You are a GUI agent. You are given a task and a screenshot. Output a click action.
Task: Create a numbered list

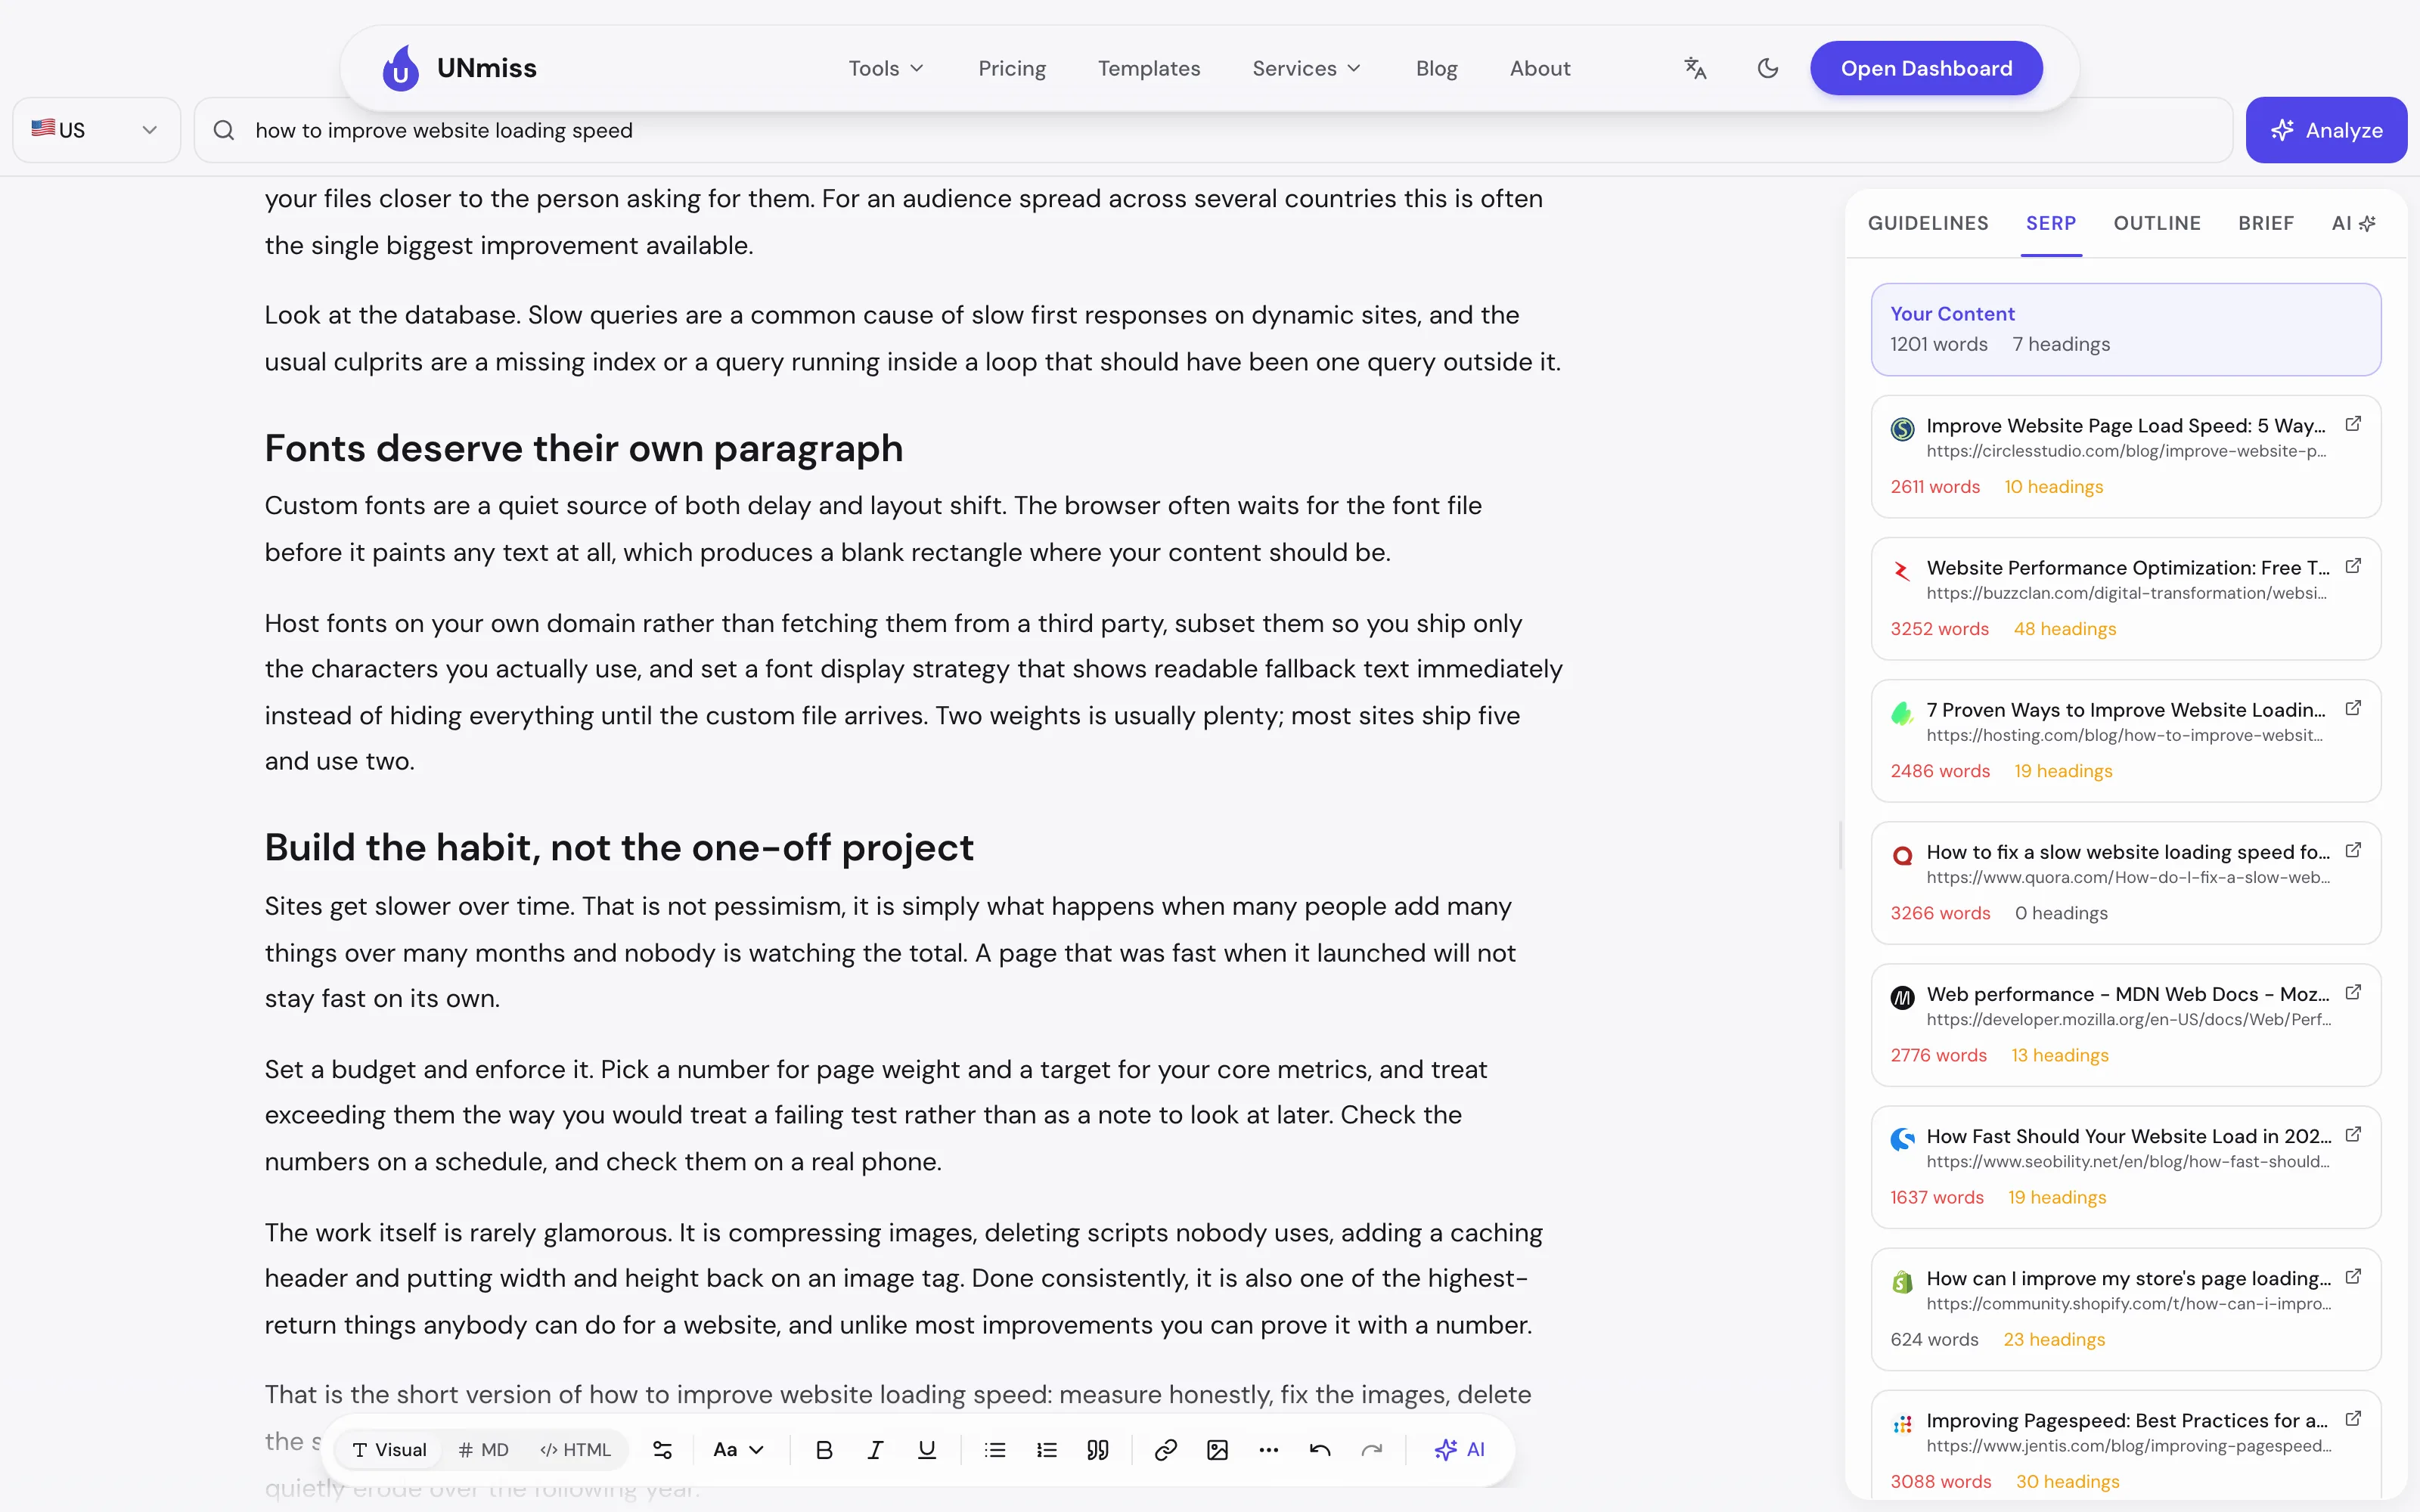point(1046,1449)
